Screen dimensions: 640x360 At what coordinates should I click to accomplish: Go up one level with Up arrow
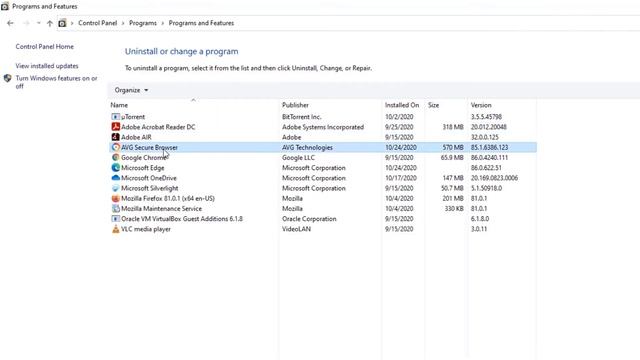pyautogui.click(x=50, y=23)
